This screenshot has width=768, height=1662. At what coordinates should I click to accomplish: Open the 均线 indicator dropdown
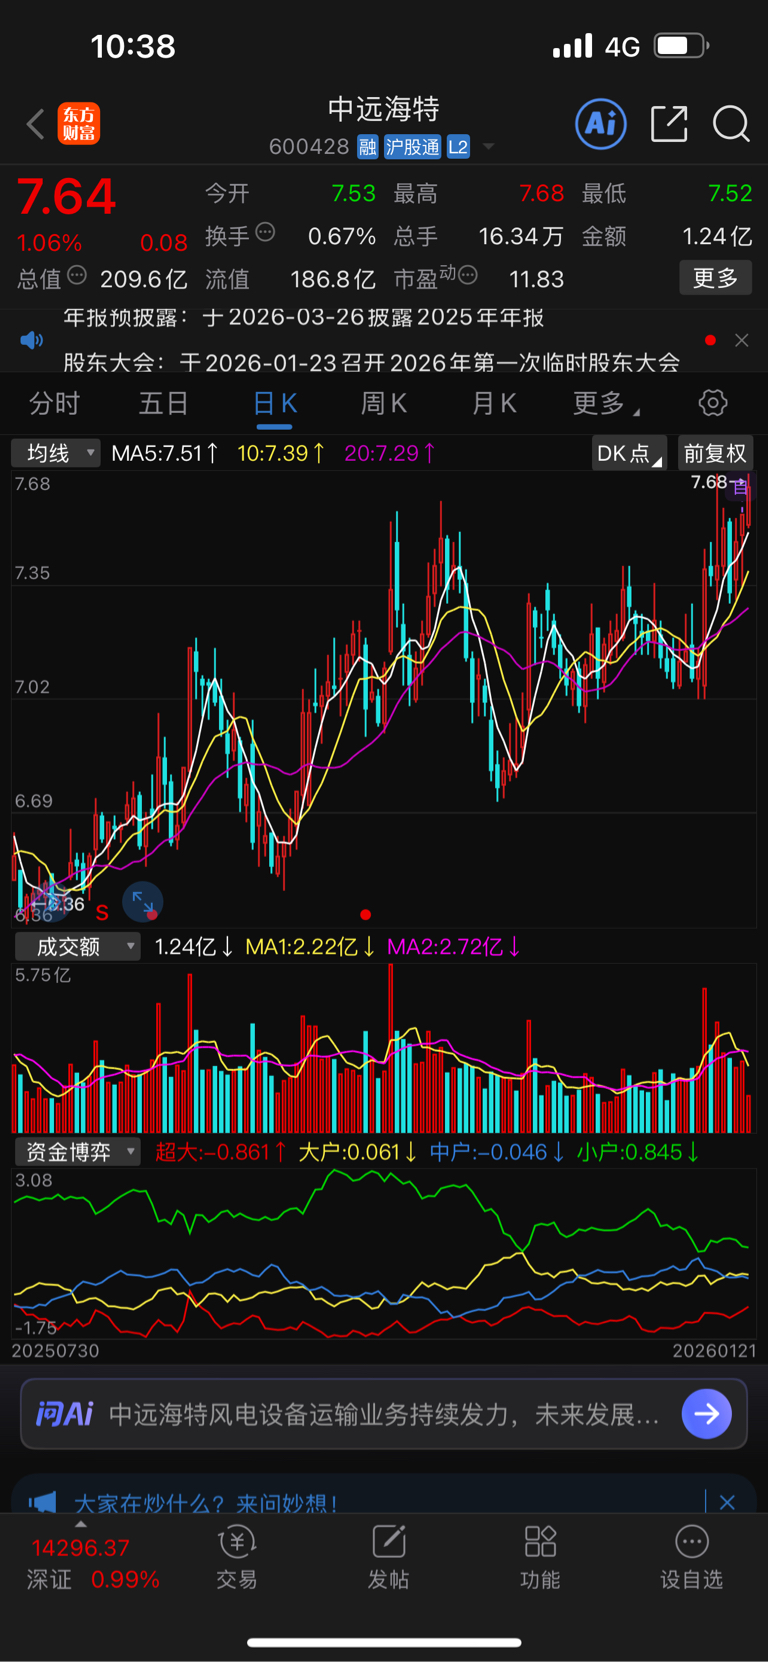click(56, 453)
